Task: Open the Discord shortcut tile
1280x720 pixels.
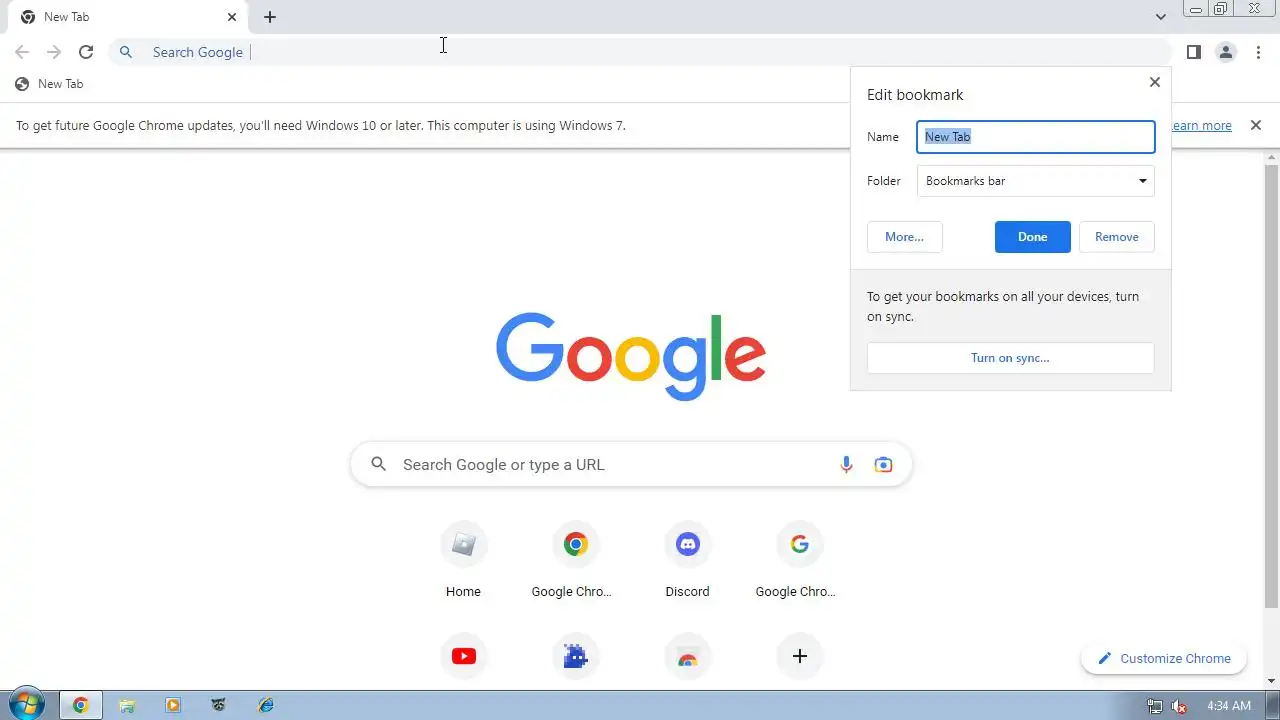Action: 687,560
